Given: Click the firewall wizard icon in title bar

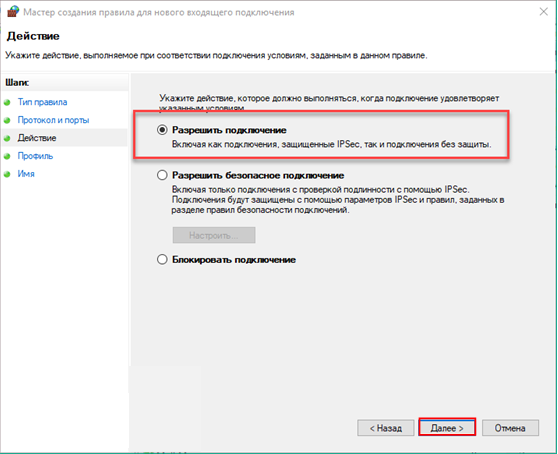Looking at the screenshot, I should [13, 12].
